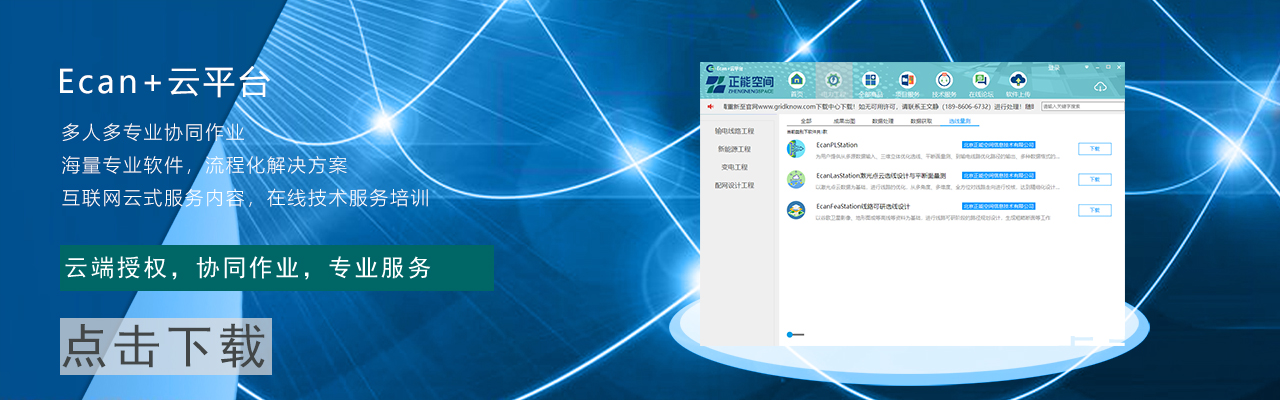Viewport: 1280px width, 400px height.
Task: Click the company tag beside EcanLasStation
Action: coord(999,175)
